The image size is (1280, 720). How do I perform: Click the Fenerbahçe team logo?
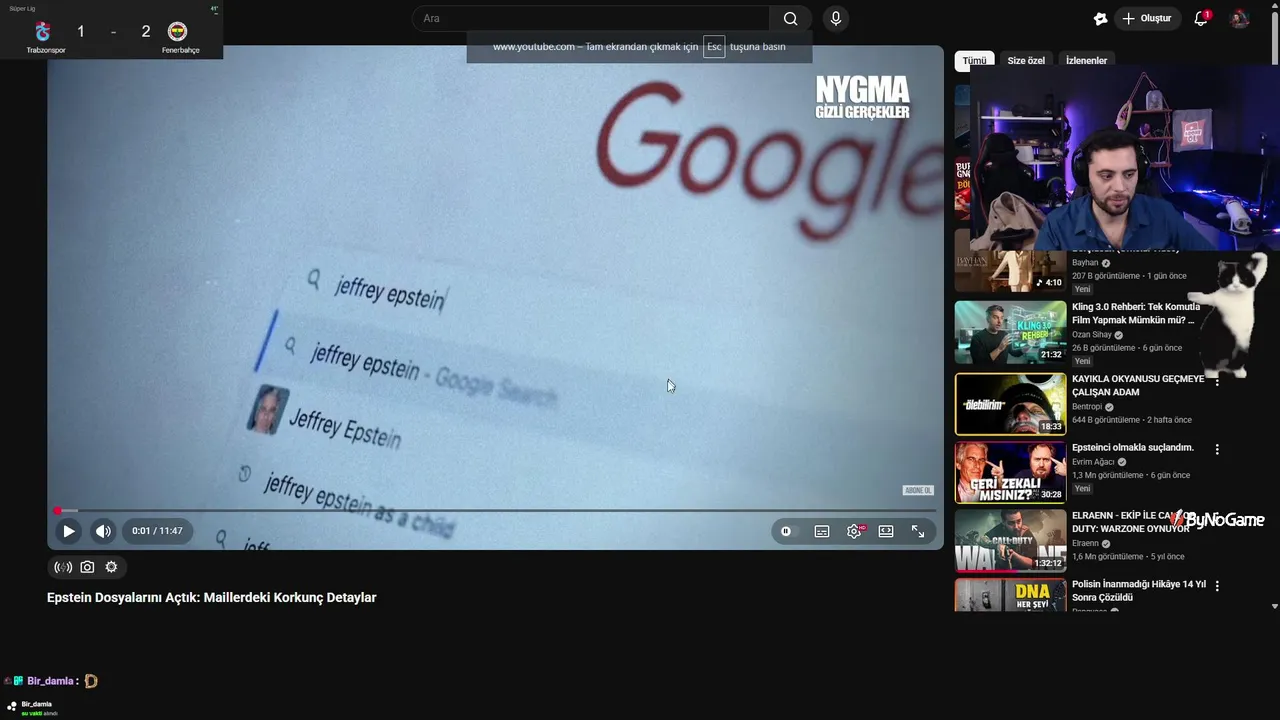coord(177,32)
